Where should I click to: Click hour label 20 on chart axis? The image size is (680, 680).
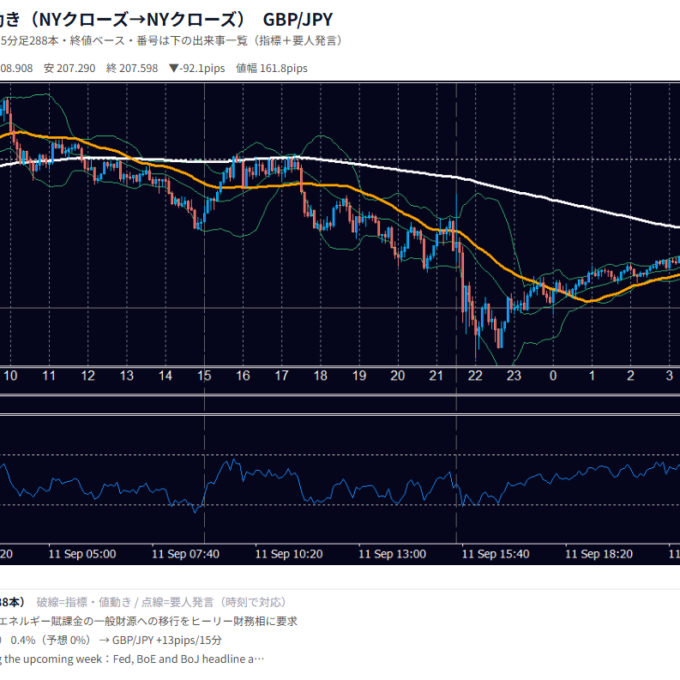click(398, 376)
